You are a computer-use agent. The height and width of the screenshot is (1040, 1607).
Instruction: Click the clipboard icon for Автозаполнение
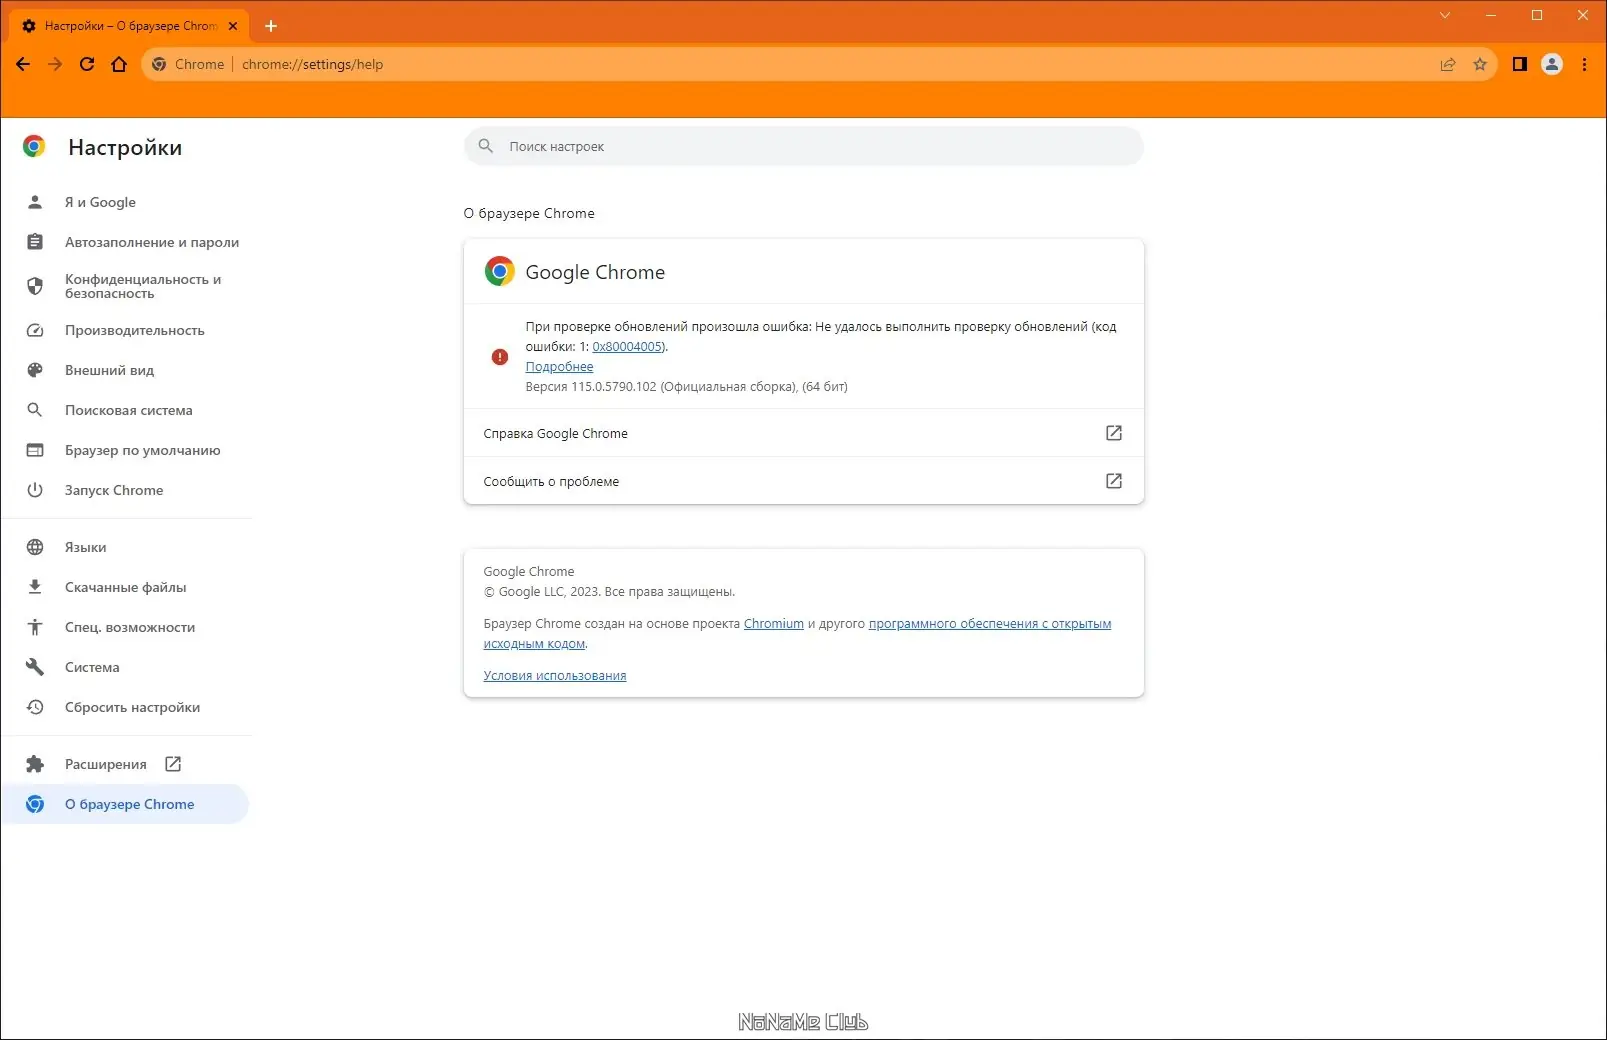click(x=35, y=242)
